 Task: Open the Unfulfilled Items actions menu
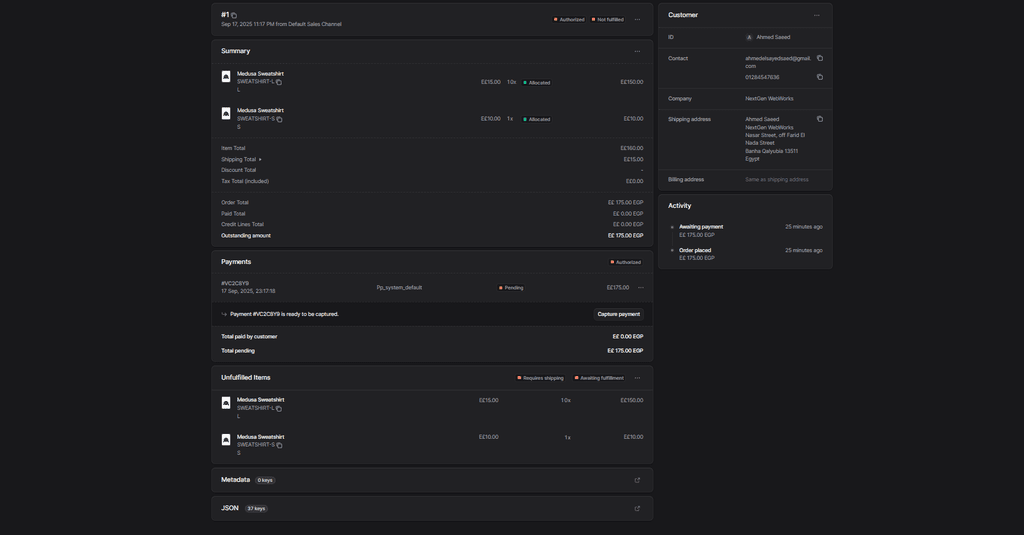click(637, 378)
